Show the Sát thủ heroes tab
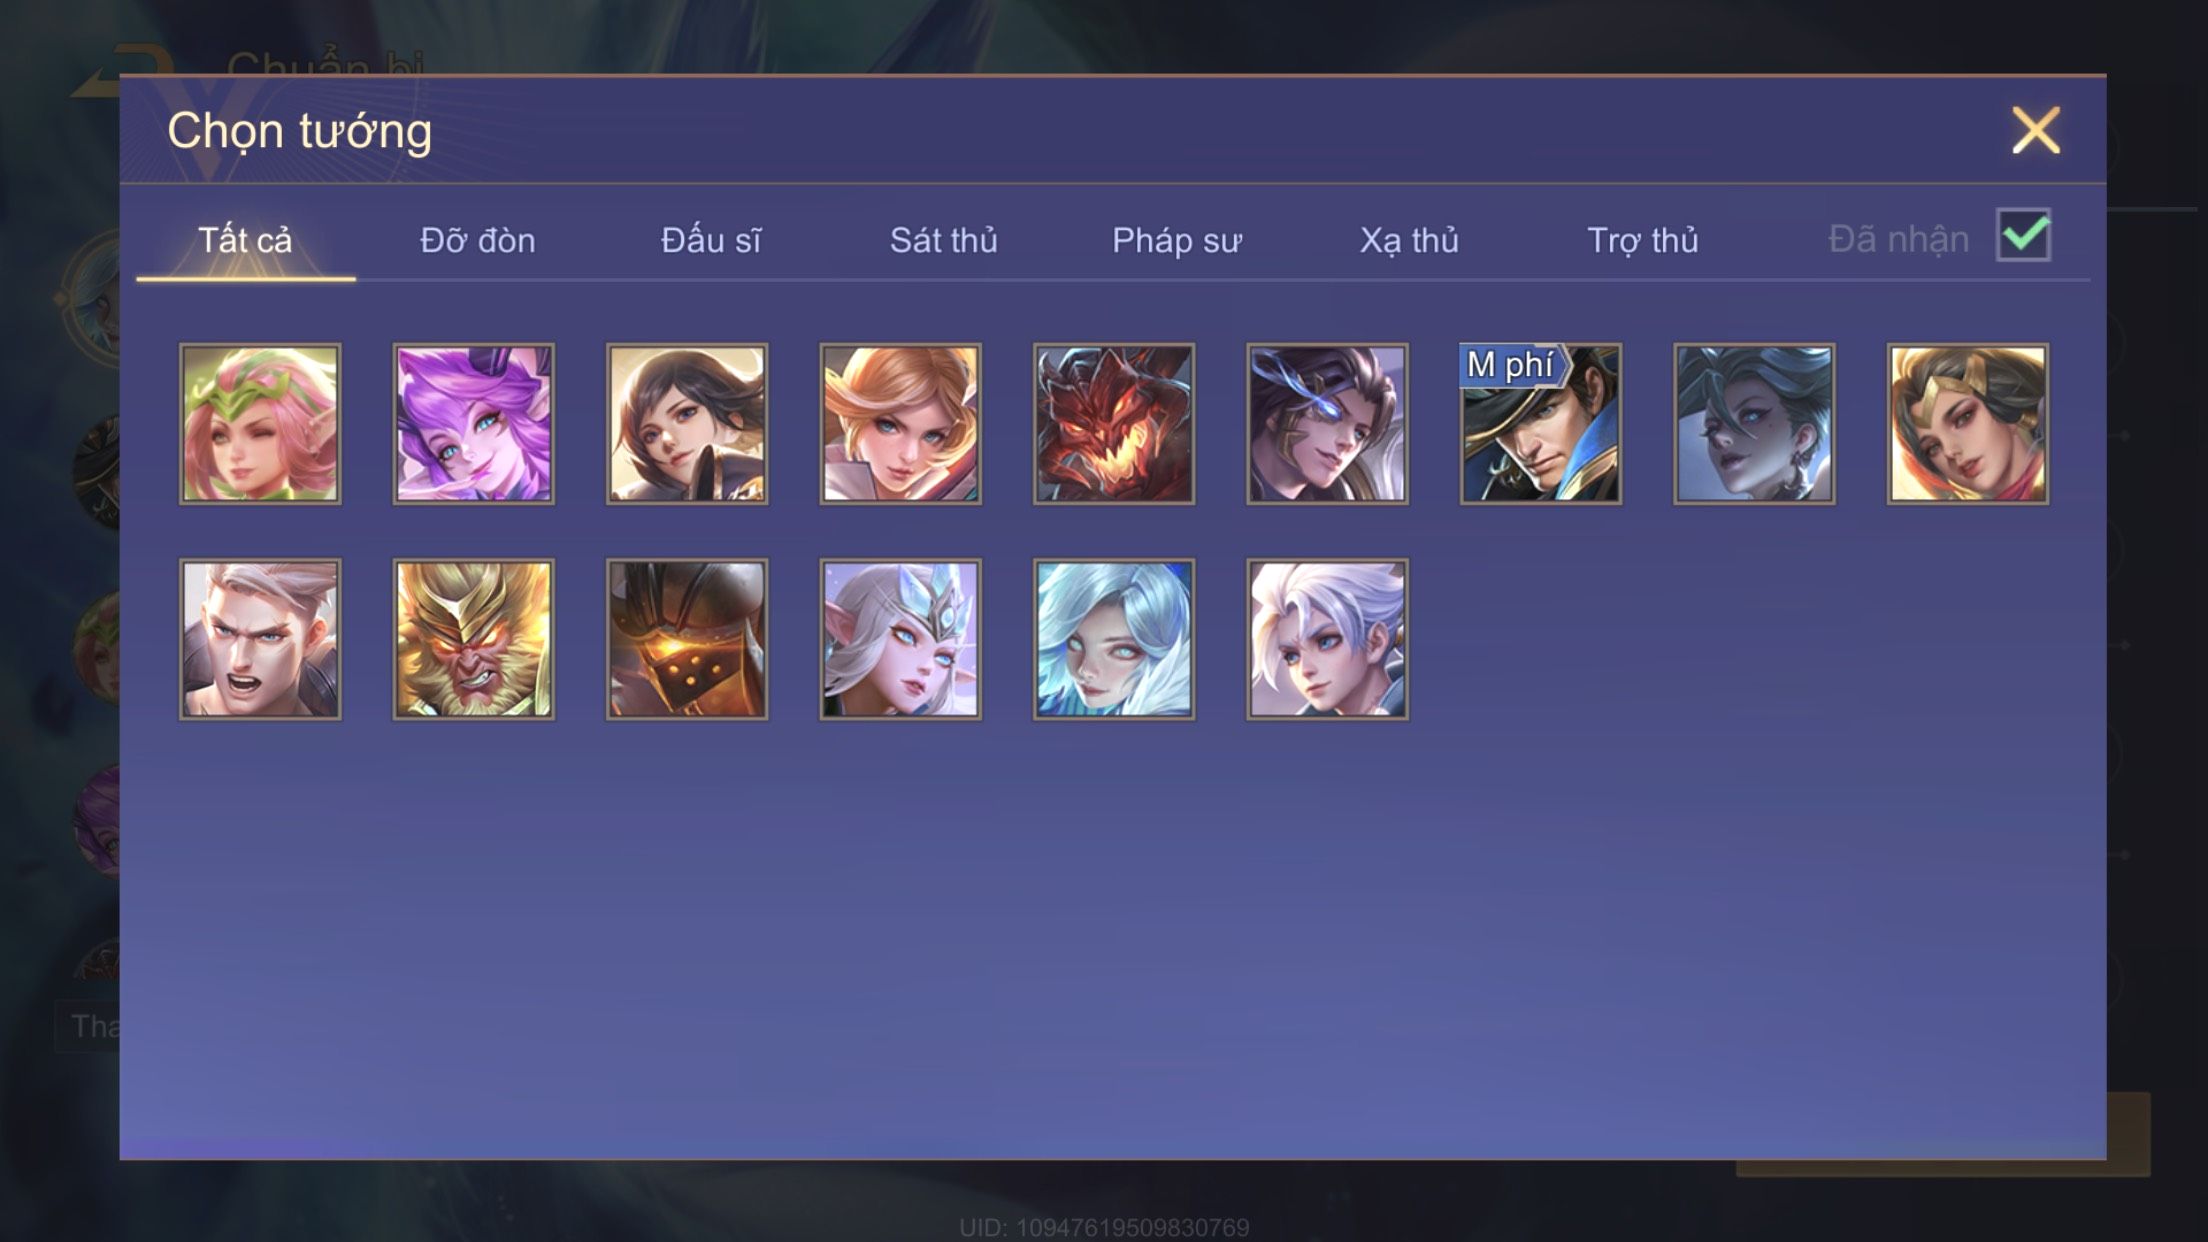This screenshot has width=2208, height=1242. [943, 241]
